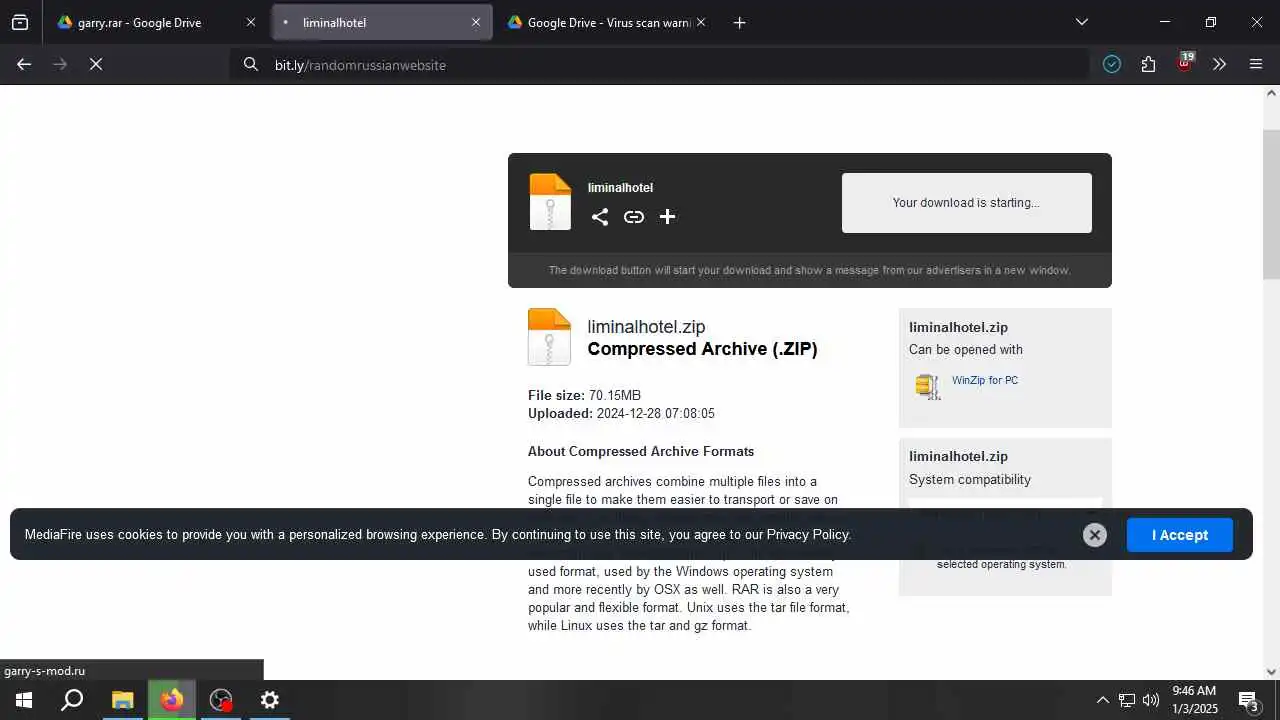The image size is (1280, 720).
Task: Click the scrollbar up arrow
Action: (x=1271, y=93)
